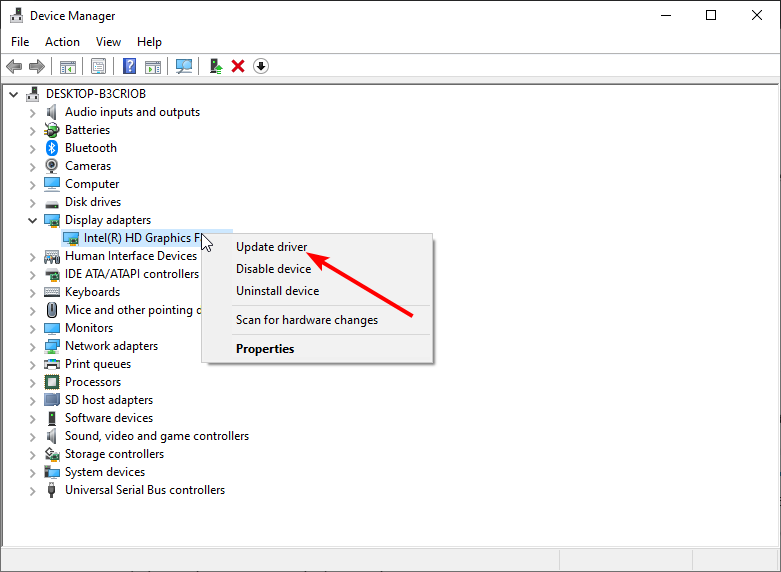Expand Sound, video and game controllers arrow
This screenshot has height=572, width=781.
coord(32,436)
